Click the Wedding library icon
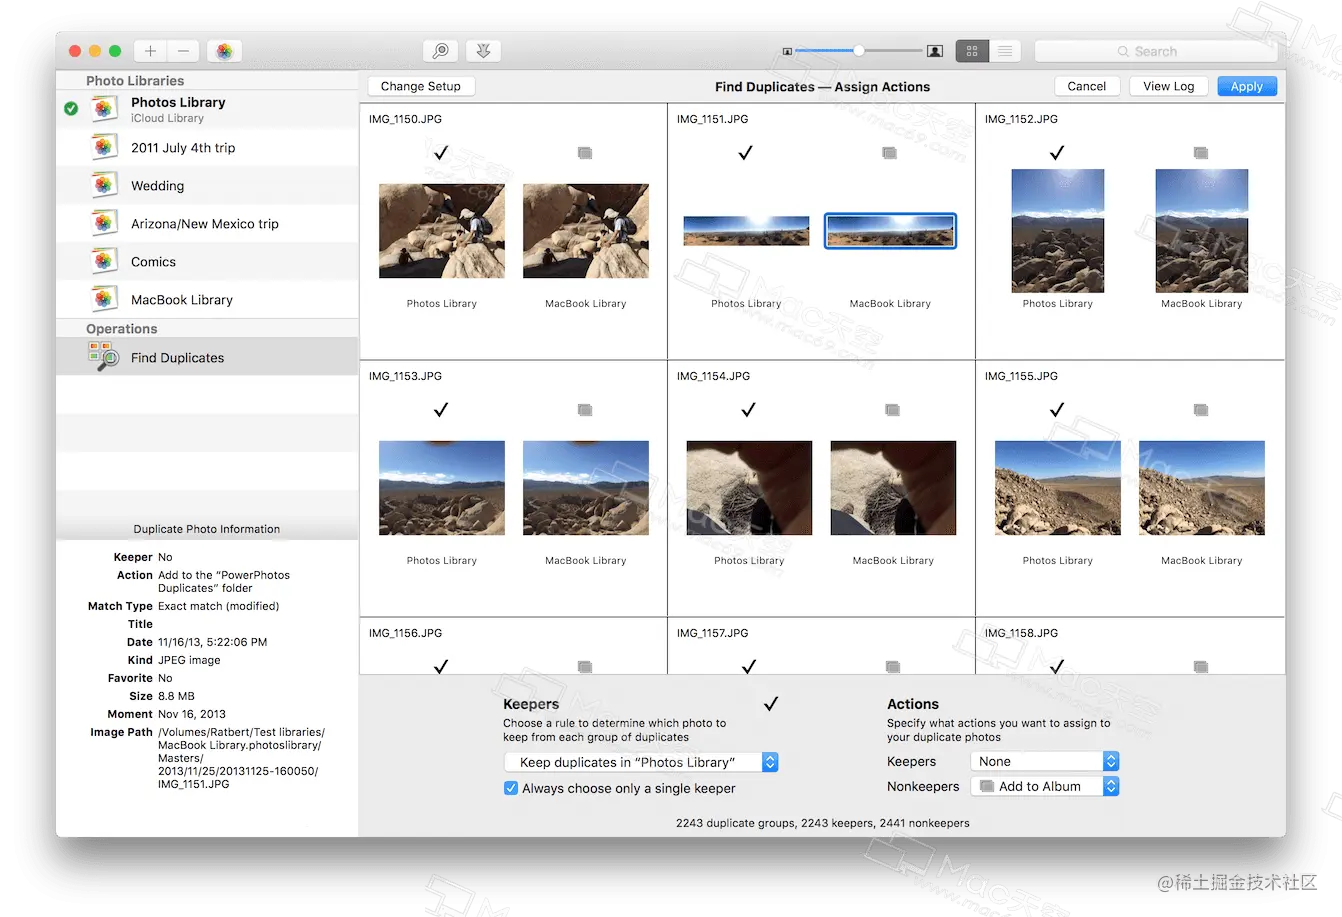The width and height of the screenshot is (1342, 917). pos(104,186)
